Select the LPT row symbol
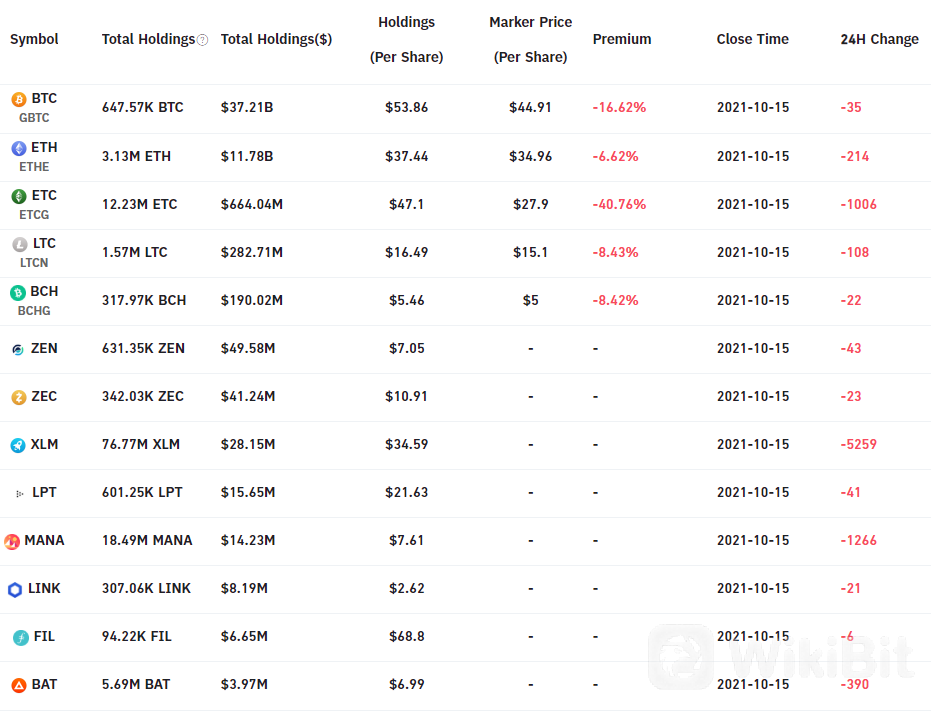This screenshot has height=712, width=931. click(44, 492)
